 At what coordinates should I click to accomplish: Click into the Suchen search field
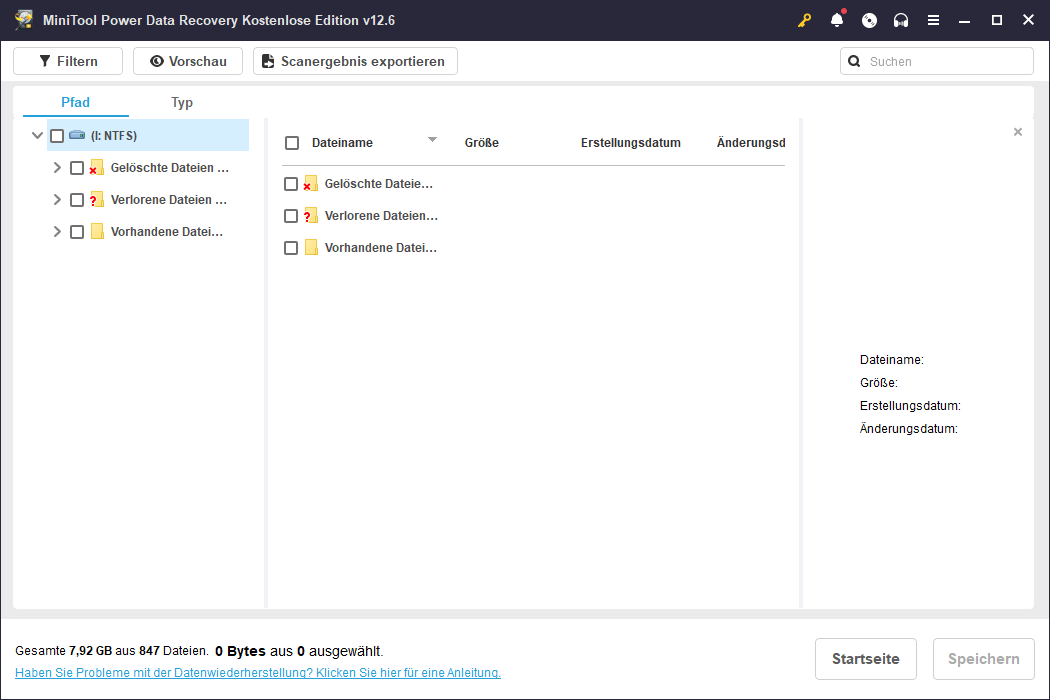tap(937, 61)
